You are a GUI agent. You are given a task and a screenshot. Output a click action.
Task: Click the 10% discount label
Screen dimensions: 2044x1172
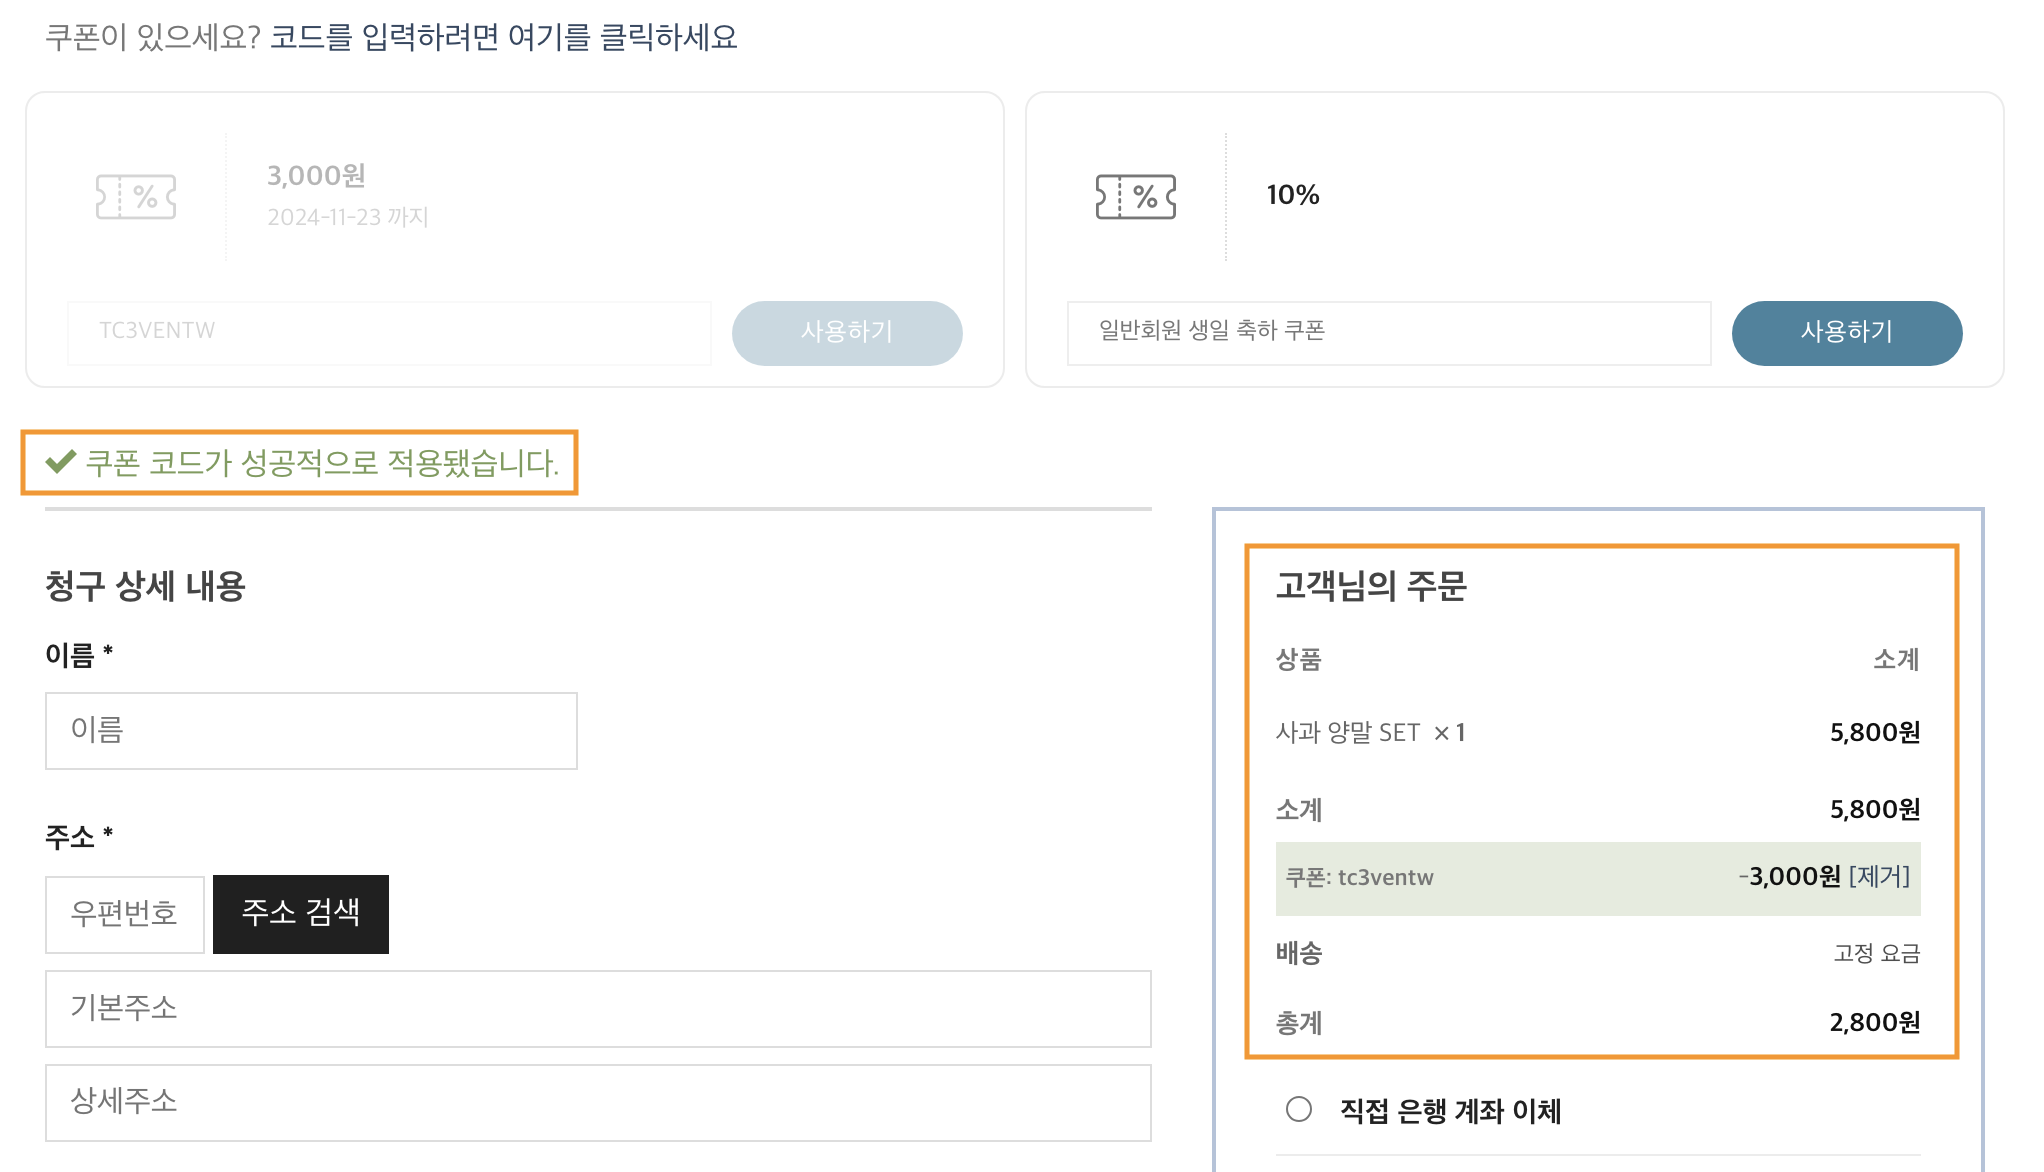pos(1293,195)
